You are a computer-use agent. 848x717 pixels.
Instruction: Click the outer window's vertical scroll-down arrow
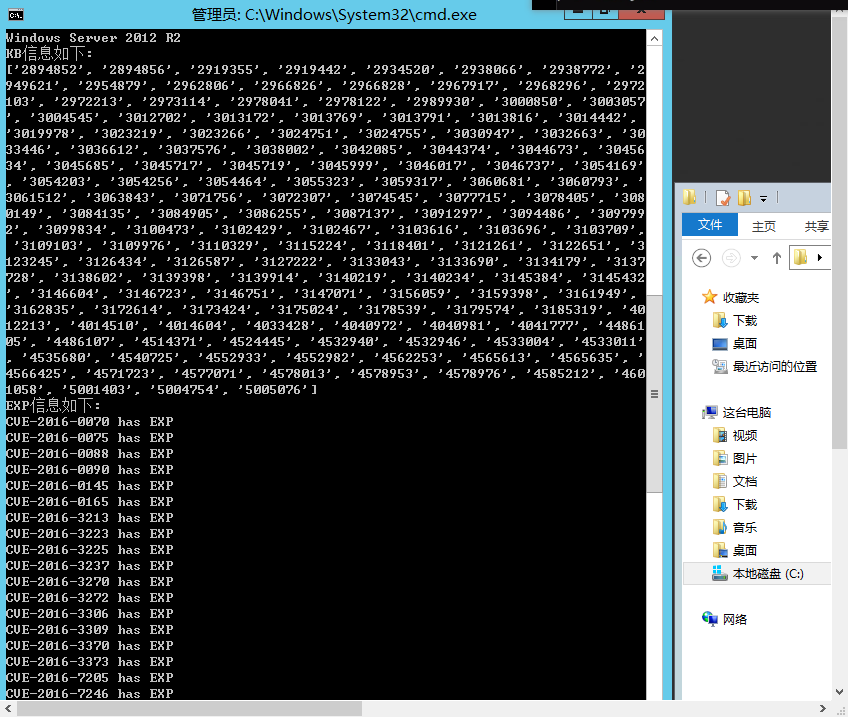[839, 692]
